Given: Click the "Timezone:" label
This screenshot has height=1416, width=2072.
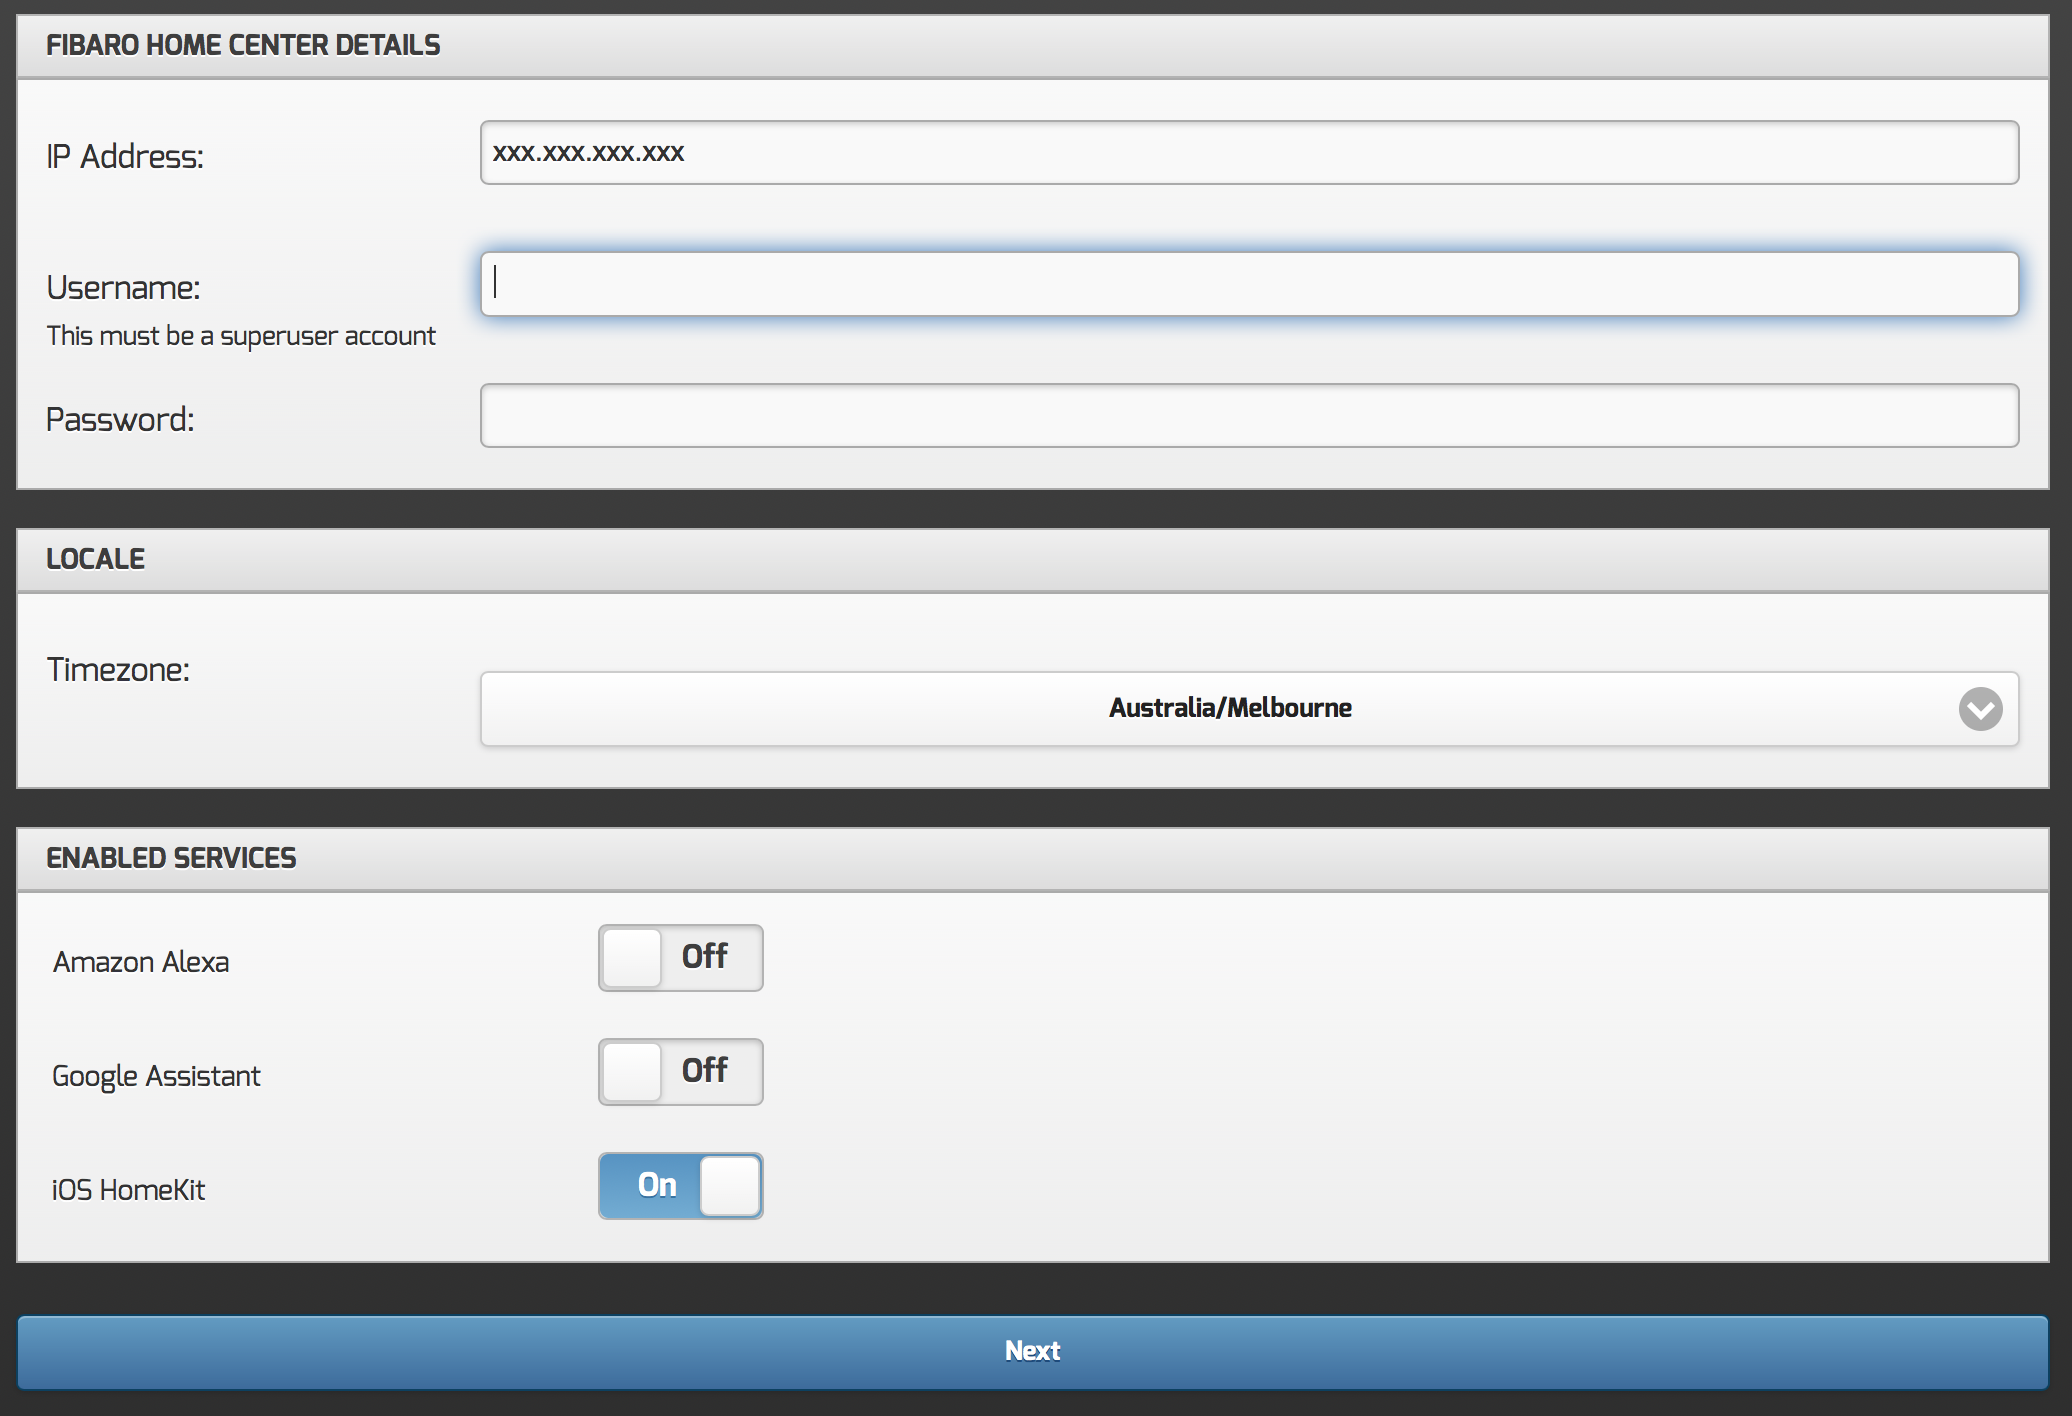Looking at the screenshot, I should click(118, 670).
